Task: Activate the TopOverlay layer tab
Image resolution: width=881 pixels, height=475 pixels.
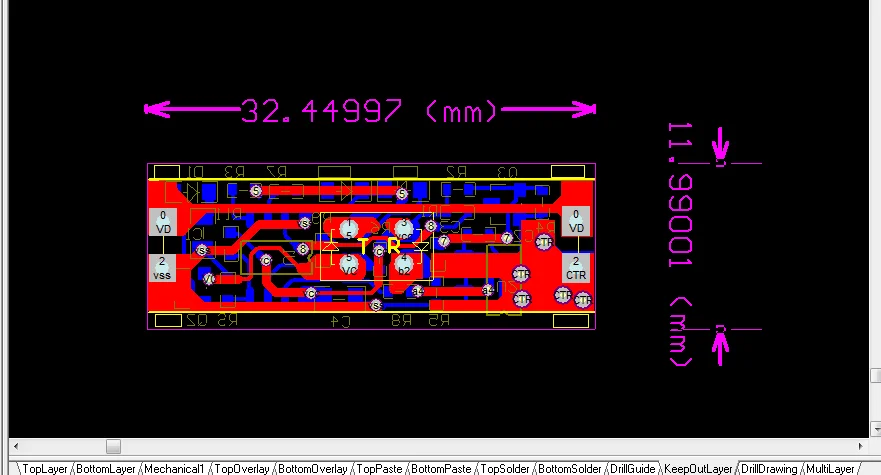Action: 241,468
